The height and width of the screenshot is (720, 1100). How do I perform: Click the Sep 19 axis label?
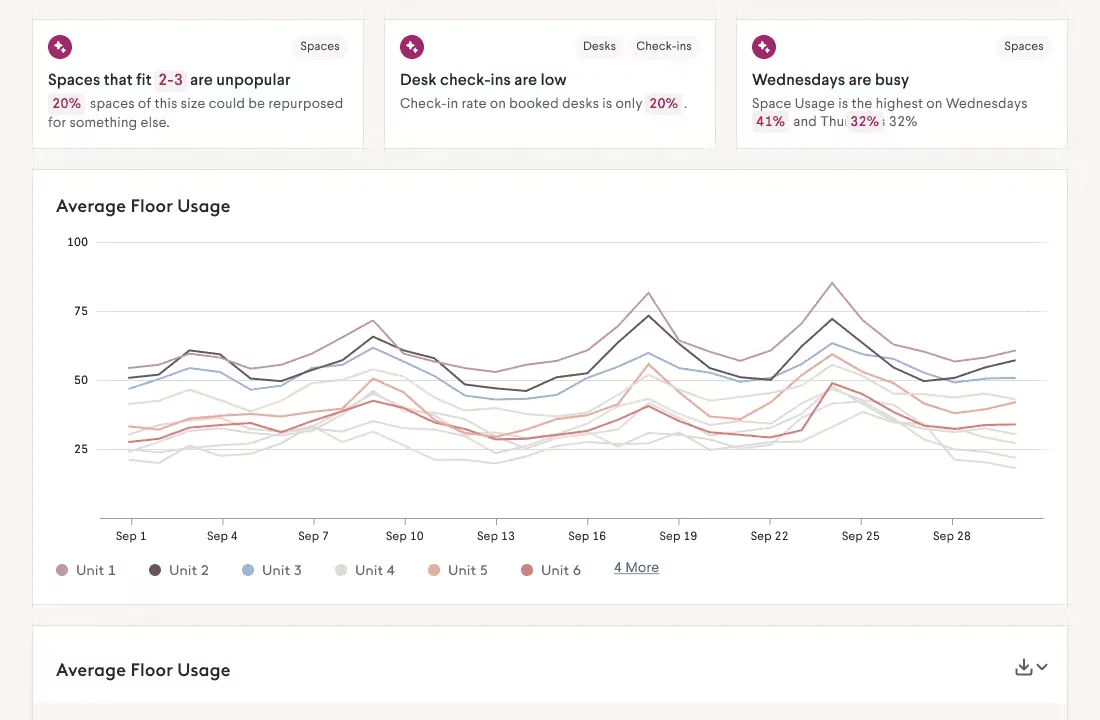(x=678, y=536)
